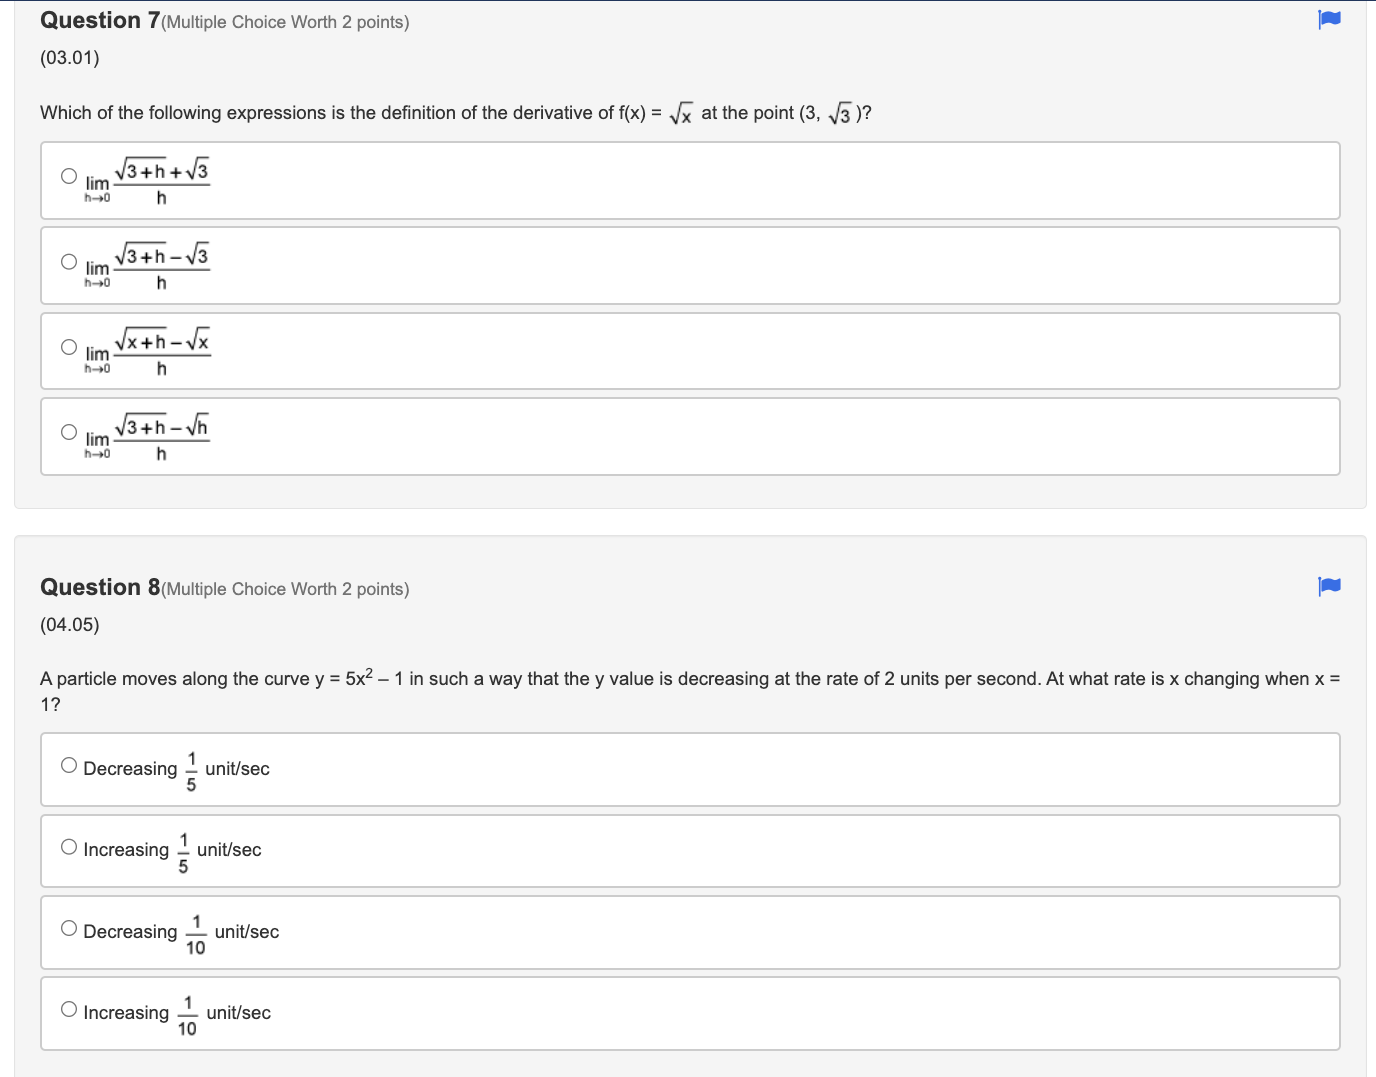This screenshot has height=1077, width=1376.
Task: Select lim (√(3+h) − √3)/h answer choice
Action: point(68,260)
